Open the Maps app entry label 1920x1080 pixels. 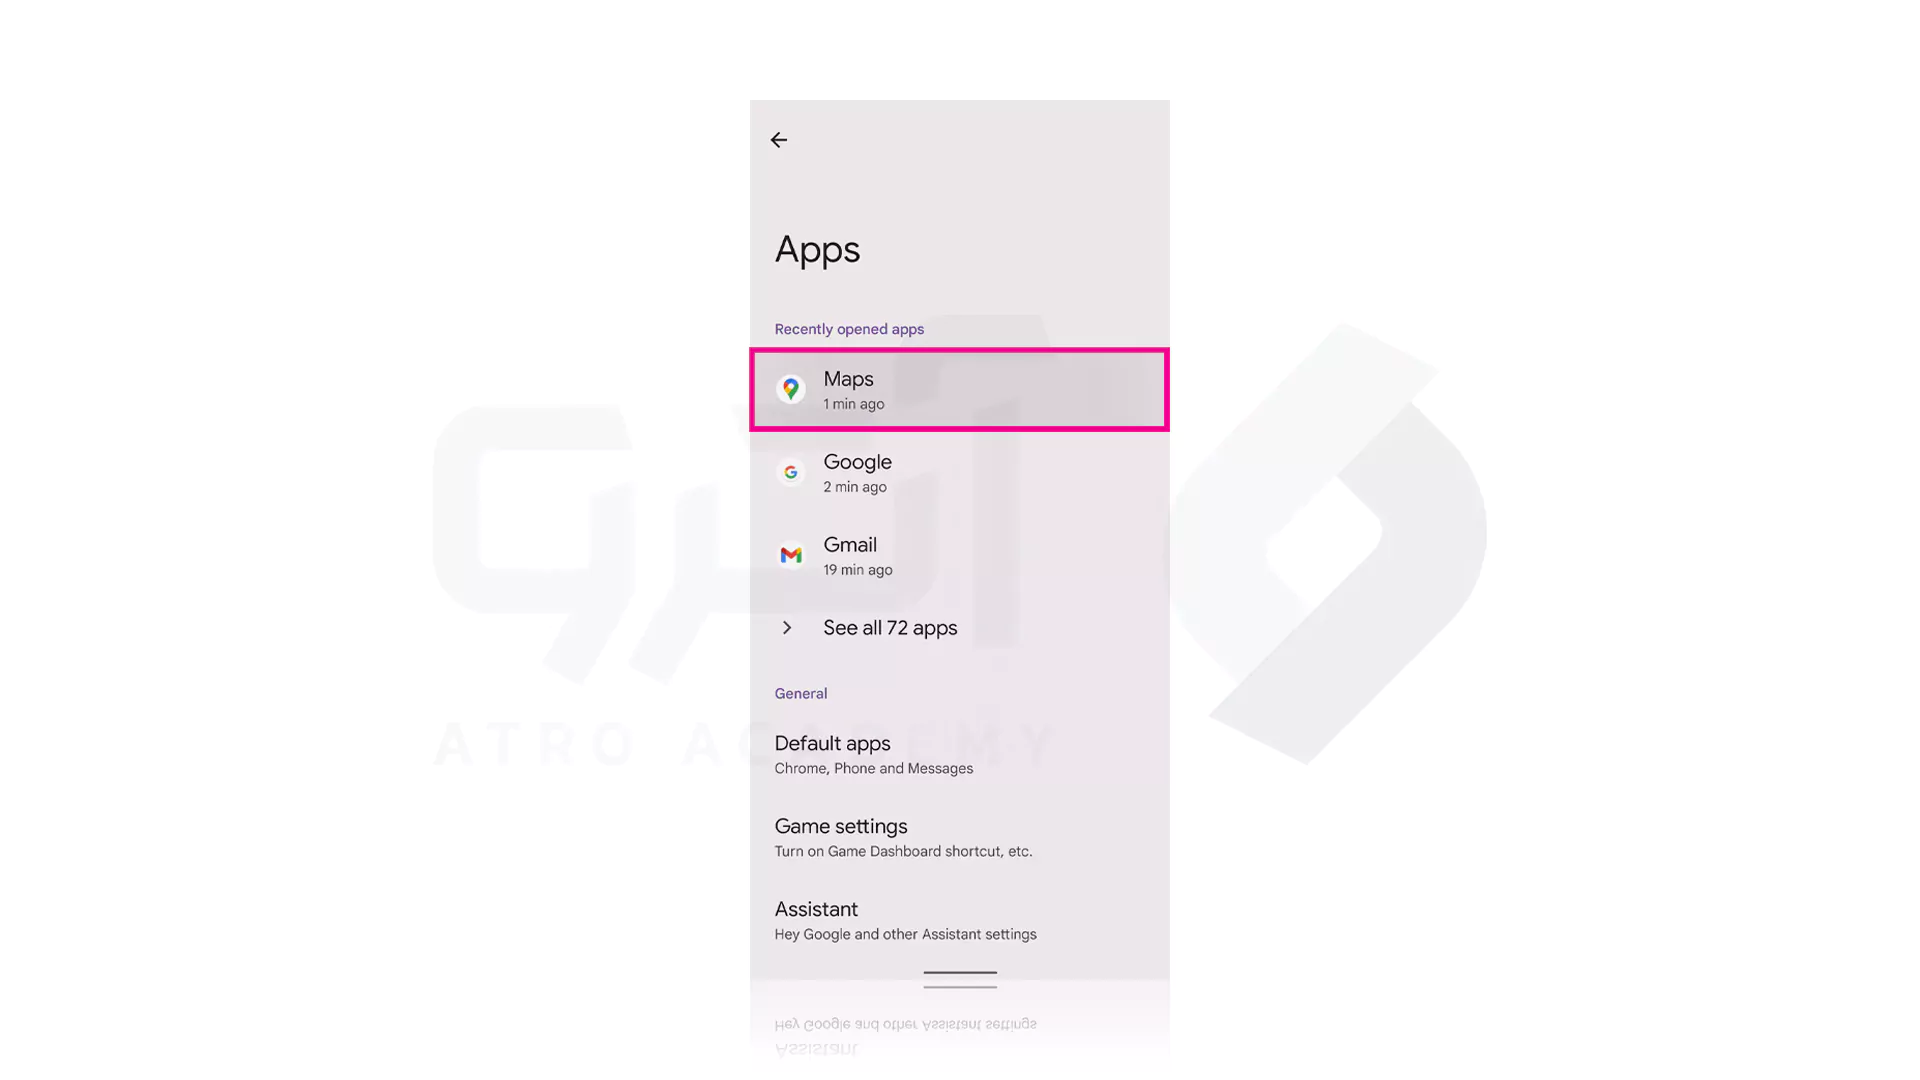(x=848, y=379)
